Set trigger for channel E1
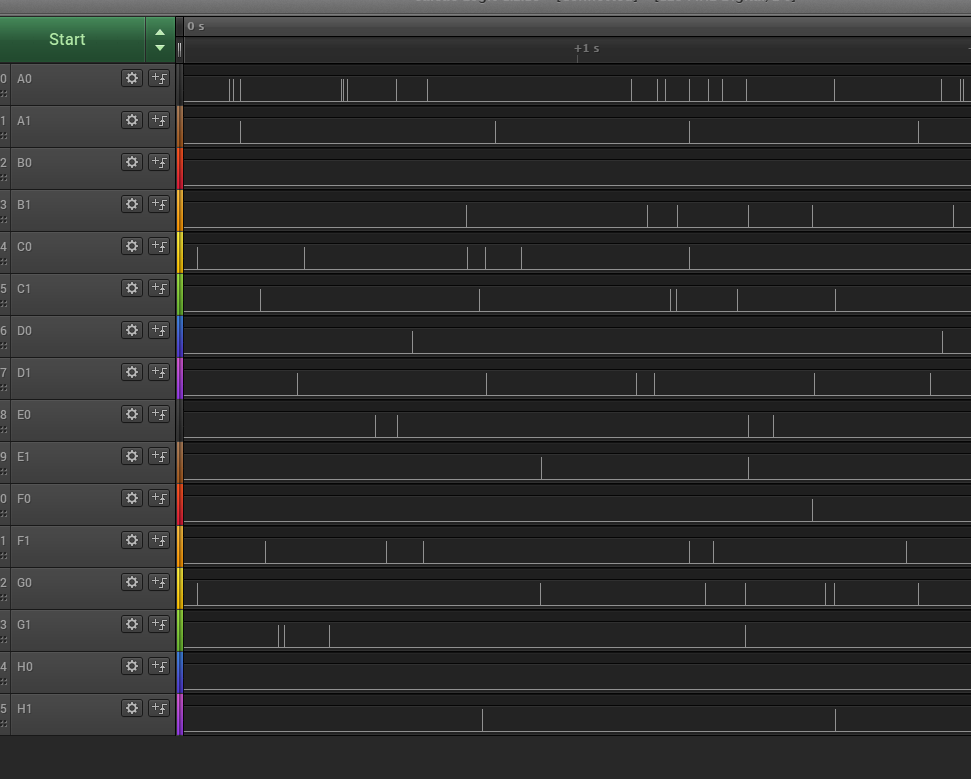The width and height of the screenshot is (971, 779). [x=159, y=456]
